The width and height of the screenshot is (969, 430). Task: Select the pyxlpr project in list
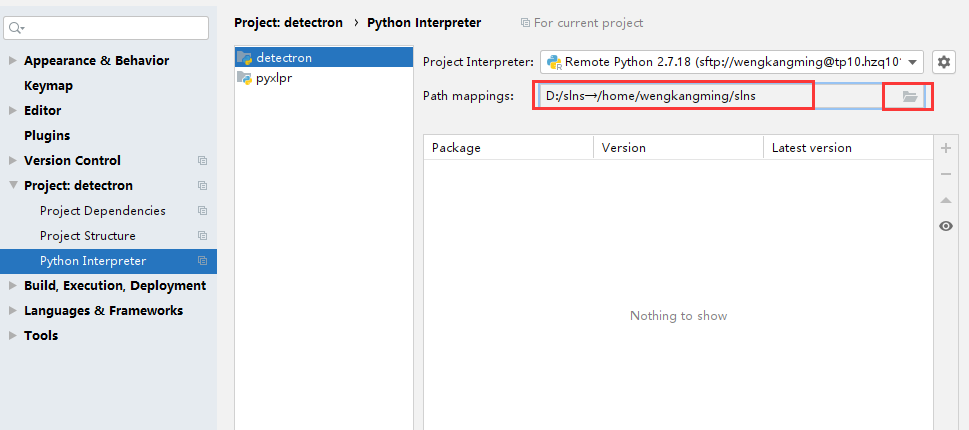(273, 78)
